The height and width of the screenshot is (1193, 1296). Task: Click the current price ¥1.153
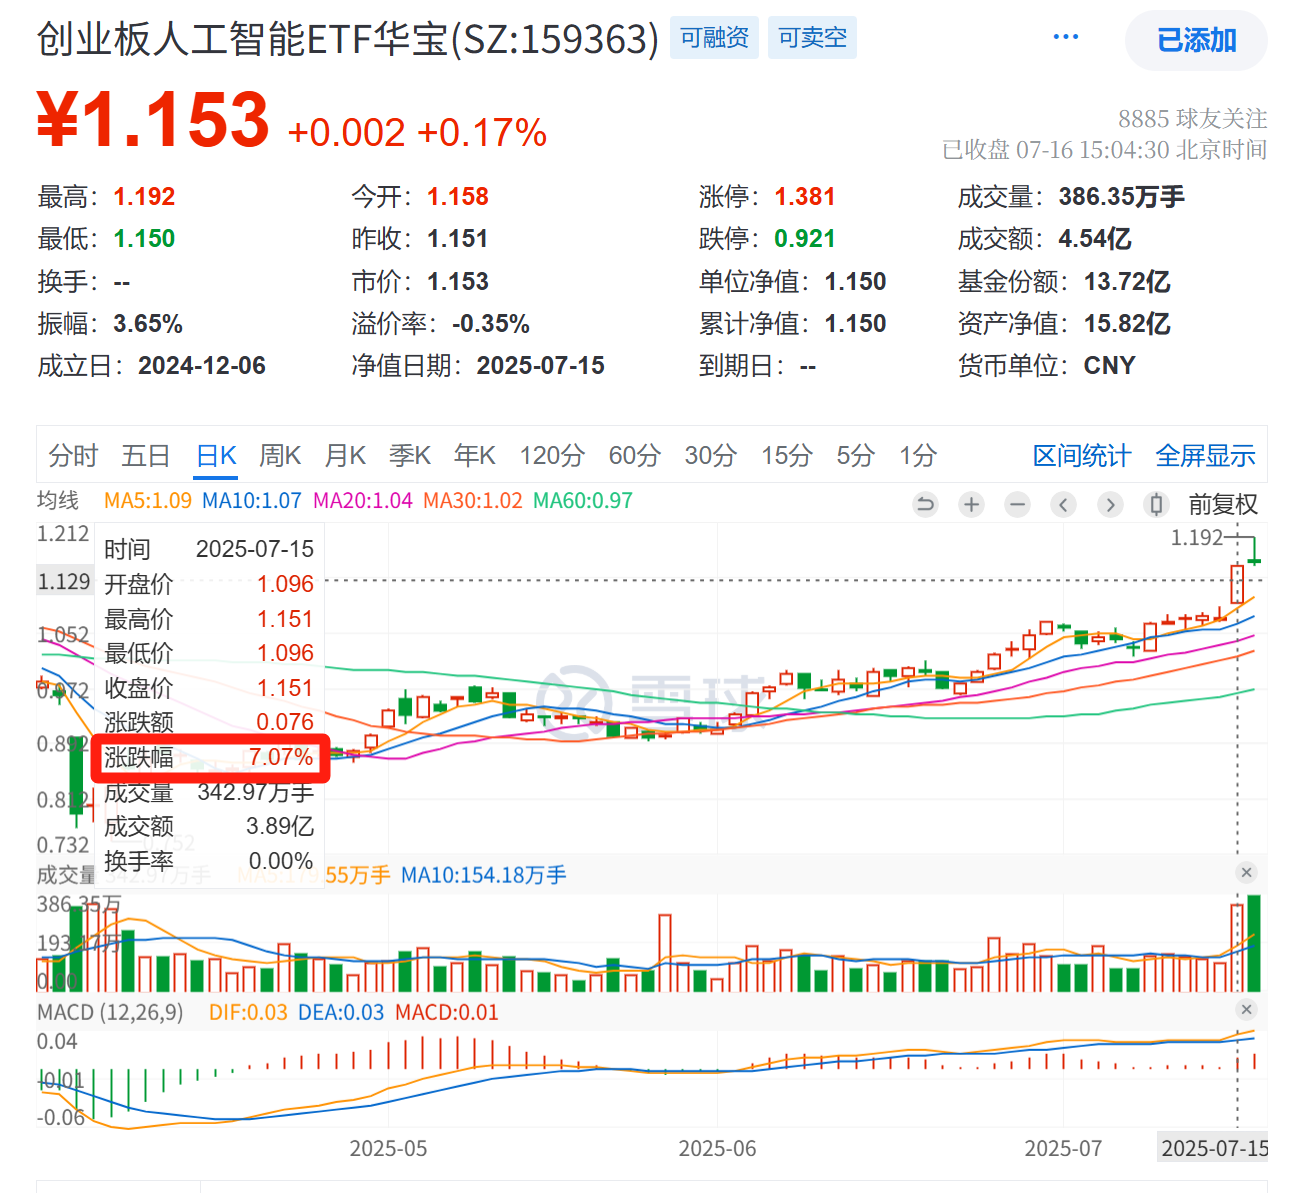153,120
